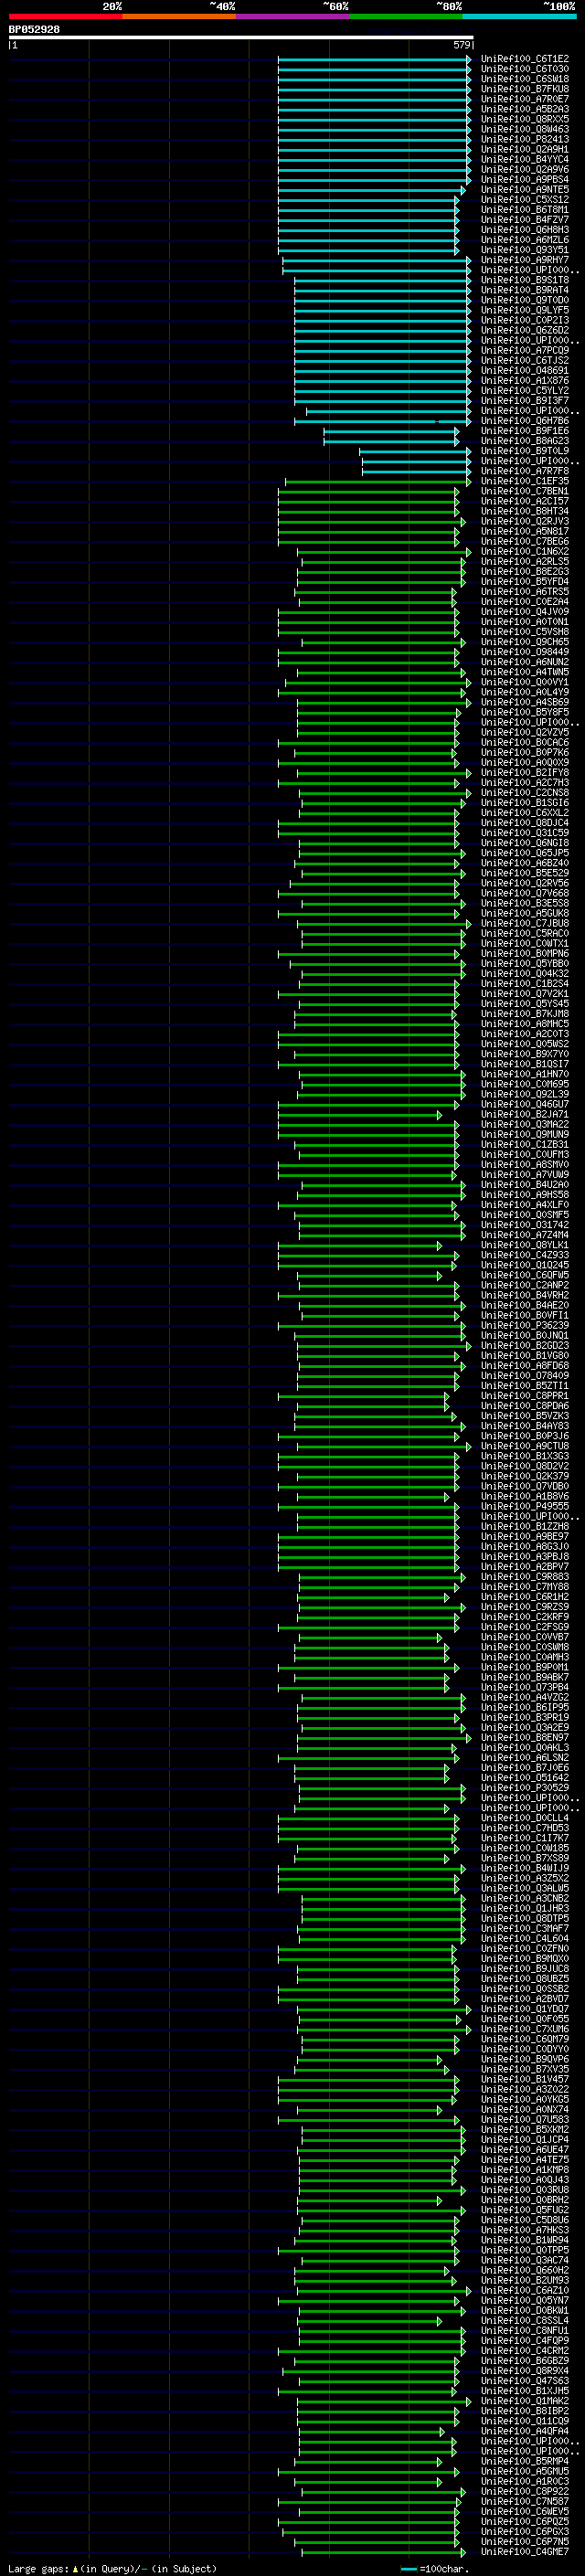Click the short cyan bar for UniRef100_B9T0L9

415,451
